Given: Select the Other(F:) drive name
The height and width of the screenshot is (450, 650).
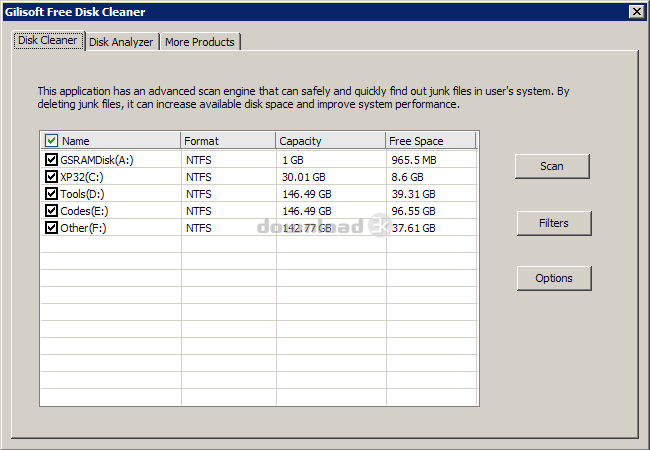Looking at the screenshot, I should pos(83,228).
